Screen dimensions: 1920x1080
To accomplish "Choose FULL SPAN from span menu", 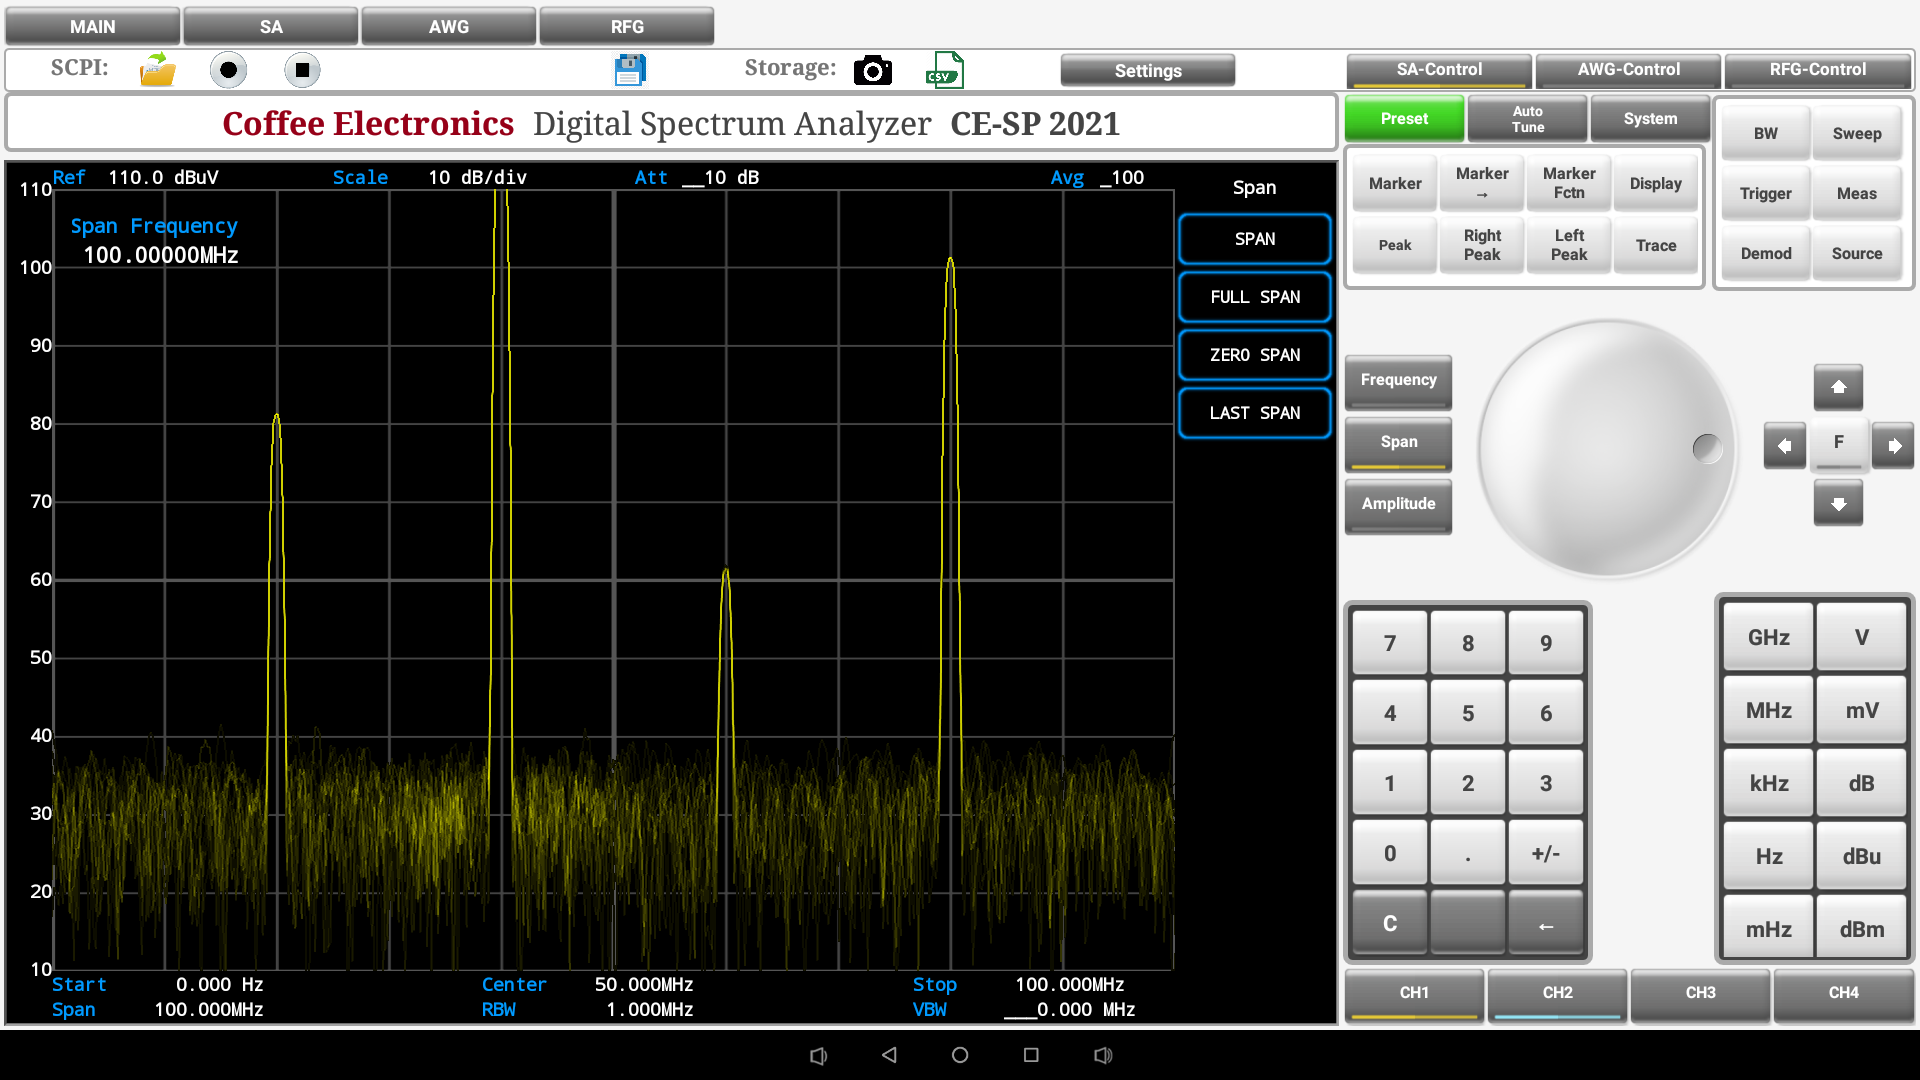I will 1254,297.
